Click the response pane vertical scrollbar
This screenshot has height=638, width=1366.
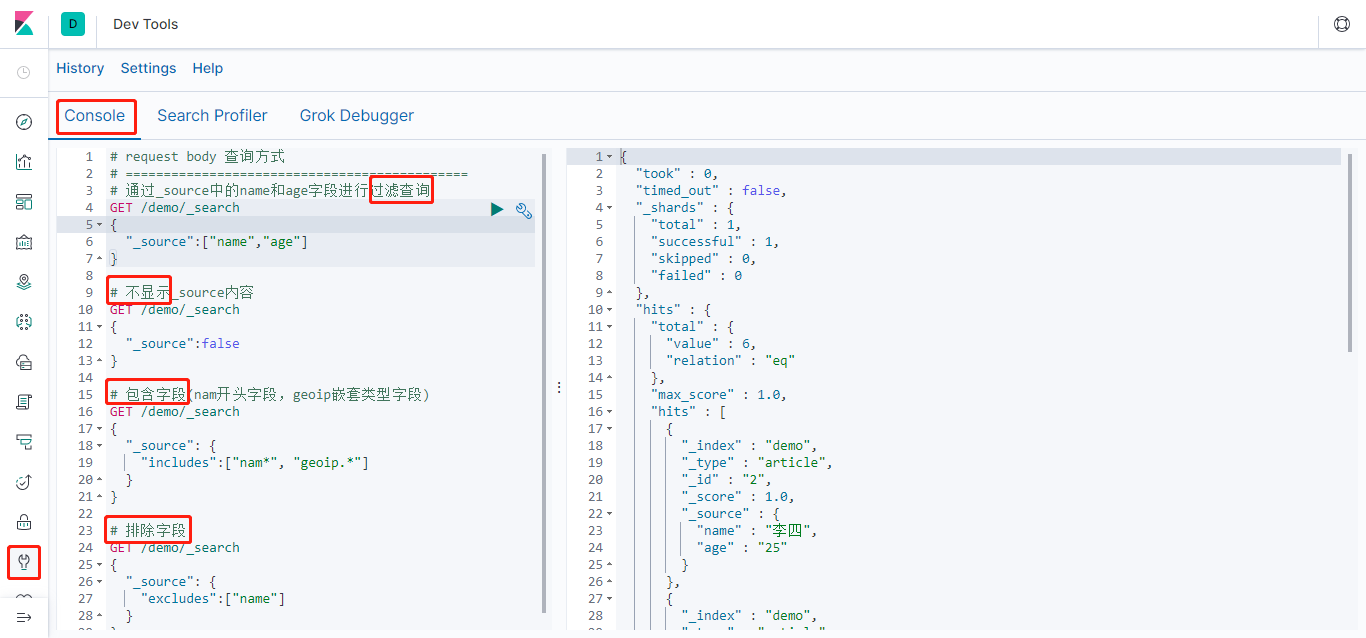(x=1350, y=252)
